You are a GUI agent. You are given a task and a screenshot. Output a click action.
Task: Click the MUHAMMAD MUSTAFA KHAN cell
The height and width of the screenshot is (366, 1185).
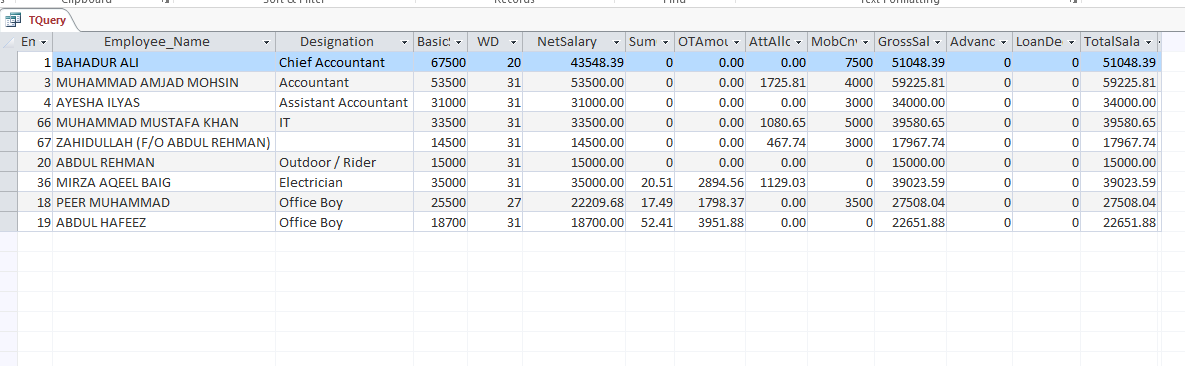point(164,122)
